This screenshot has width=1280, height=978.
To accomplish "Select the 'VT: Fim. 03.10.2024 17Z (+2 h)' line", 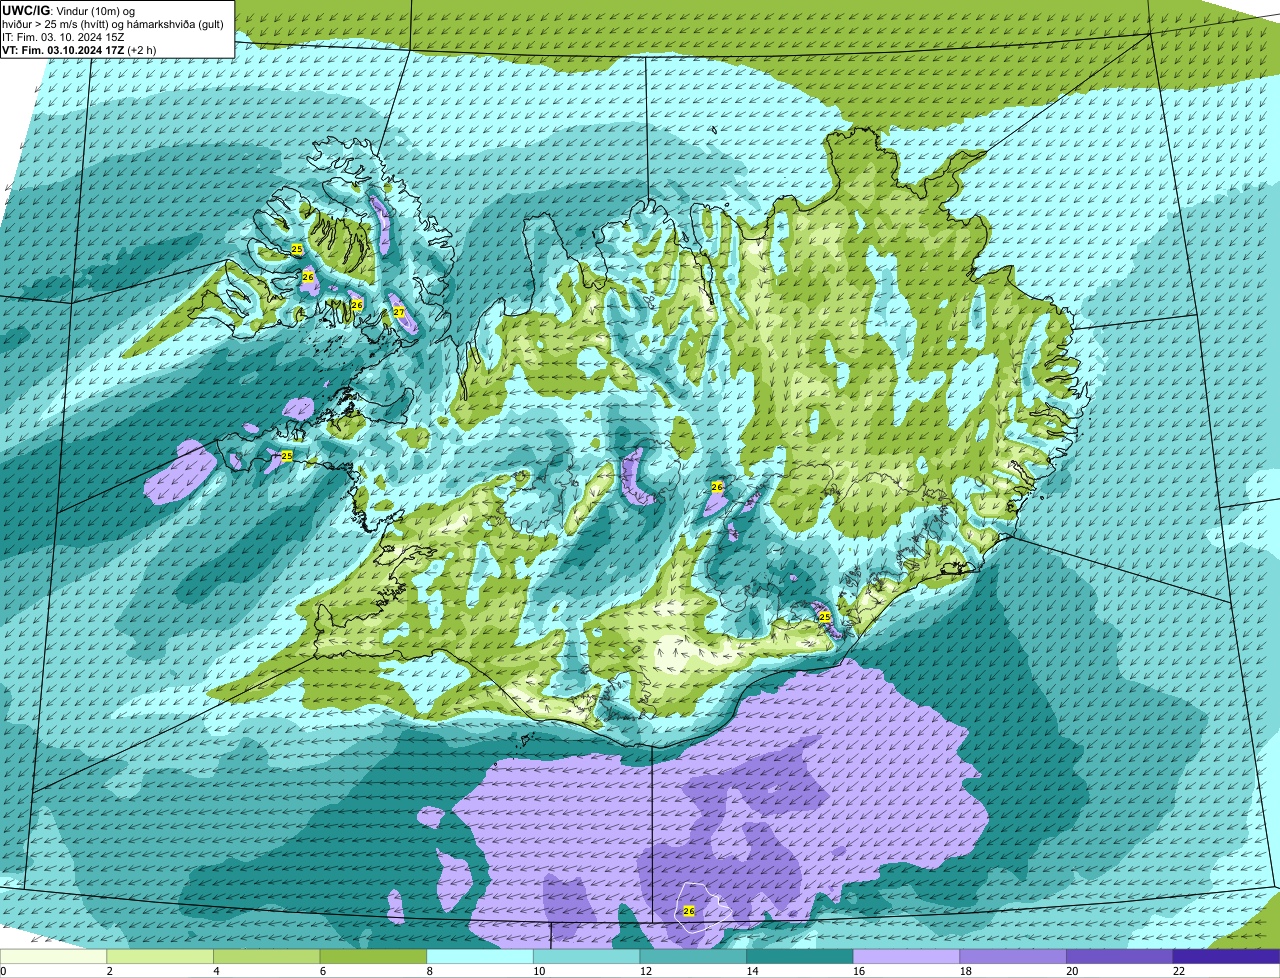I will [x=79, y=50].
